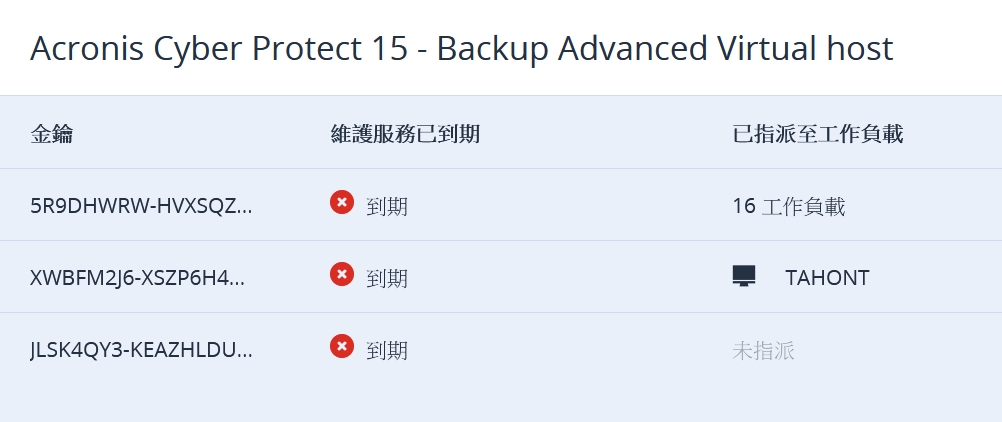Open the TAHONT workload name
The image size is (1002, 422).
(827, 278)
